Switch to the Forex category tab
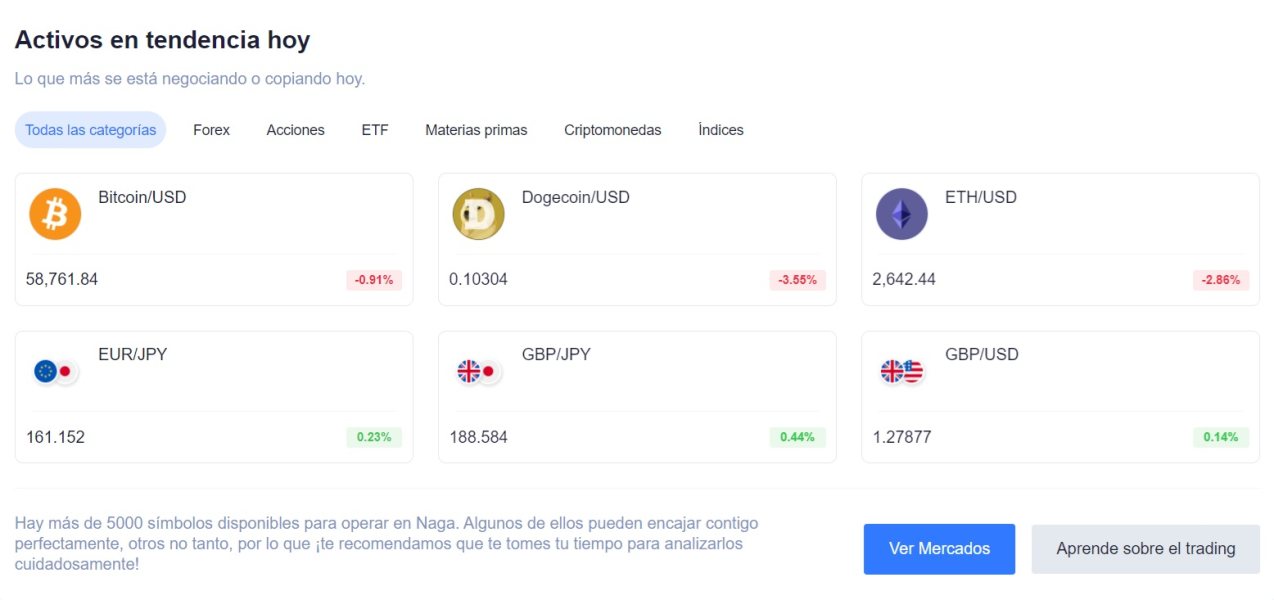This screenshot has height=600, width=1274. [x=211, y=130]
